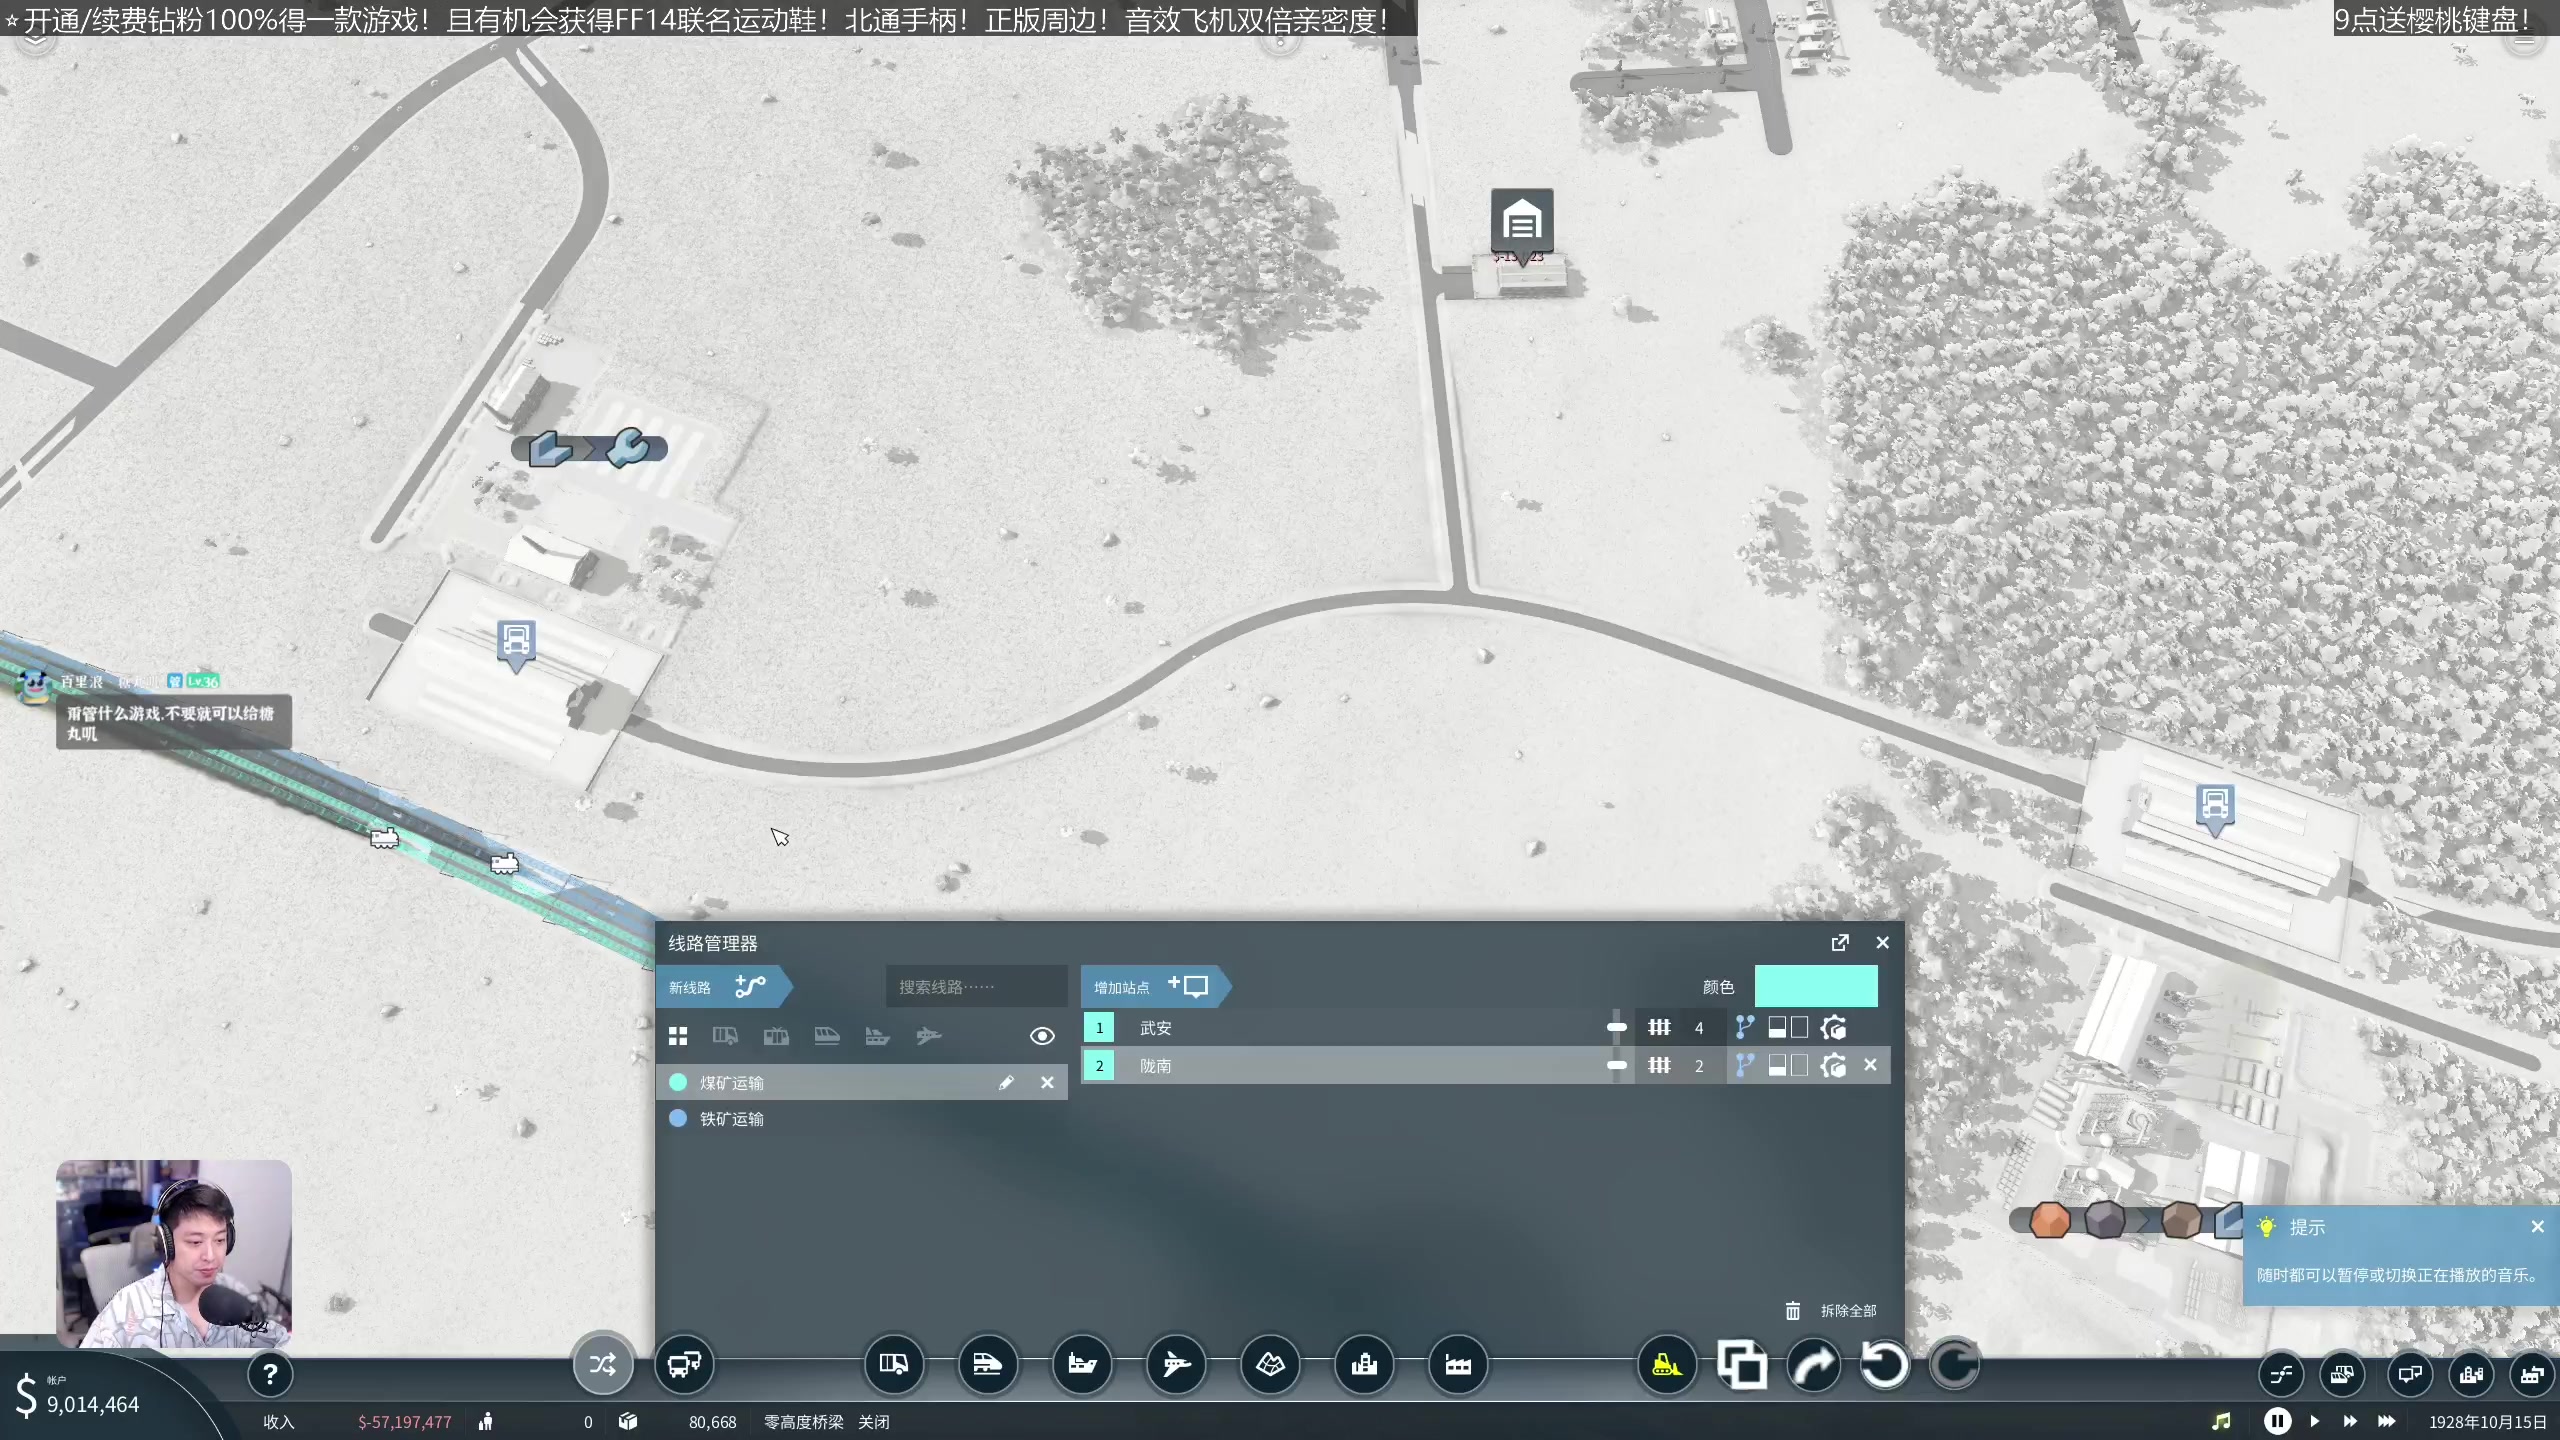2560x1440 pixels.
Task: Click the 煤矿运输 line color dot
Action: (678, 1082)
